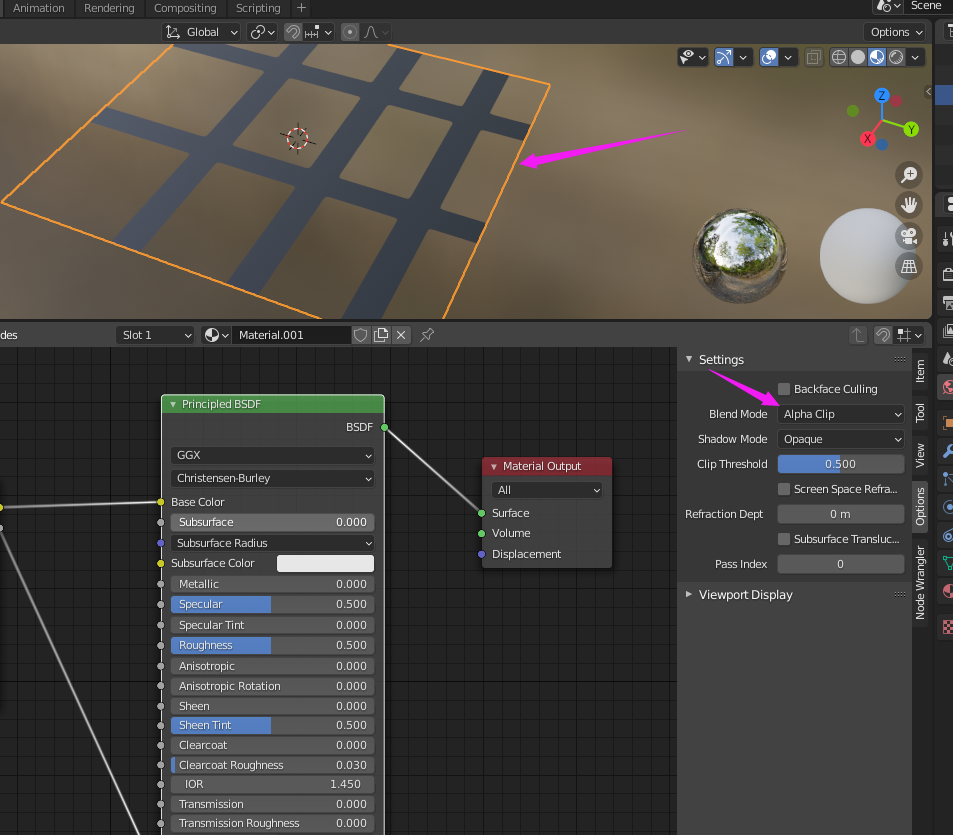Open the Christensen-Burley subsurface dropdown
This screenshot has width=953, height=835.
tap(272, 478)
